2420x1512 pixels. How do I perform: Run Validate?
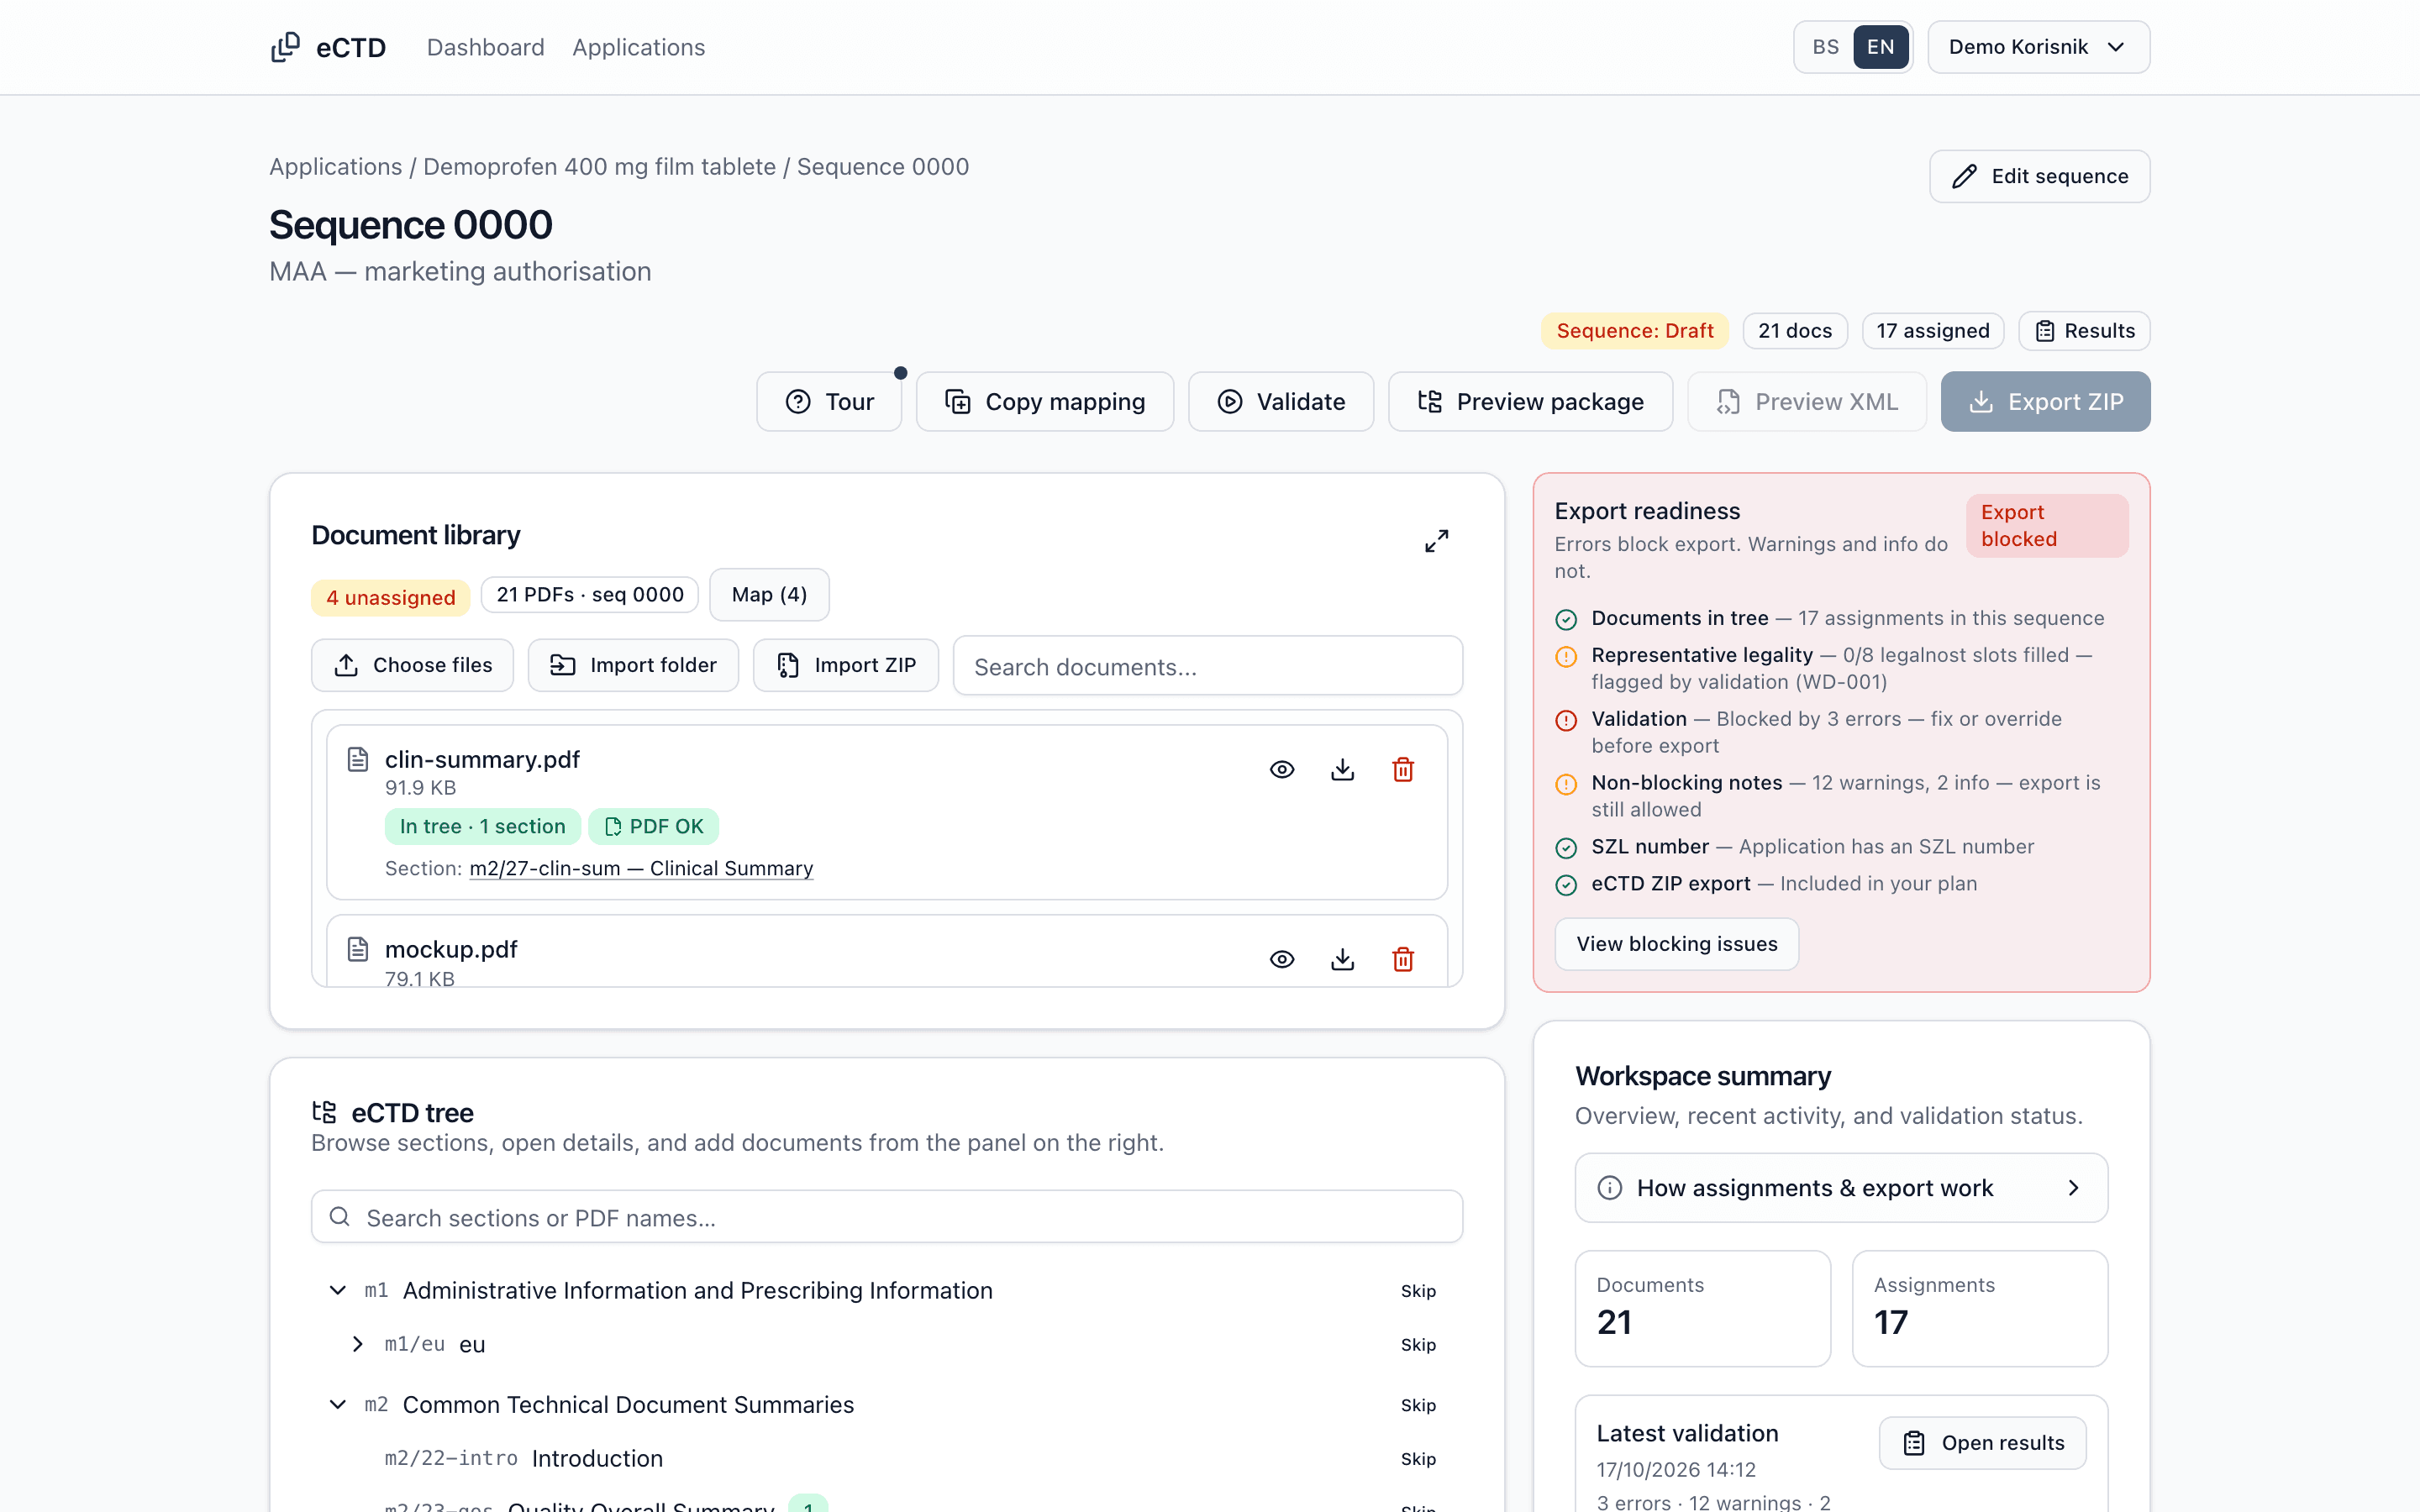pos(1281,402)
